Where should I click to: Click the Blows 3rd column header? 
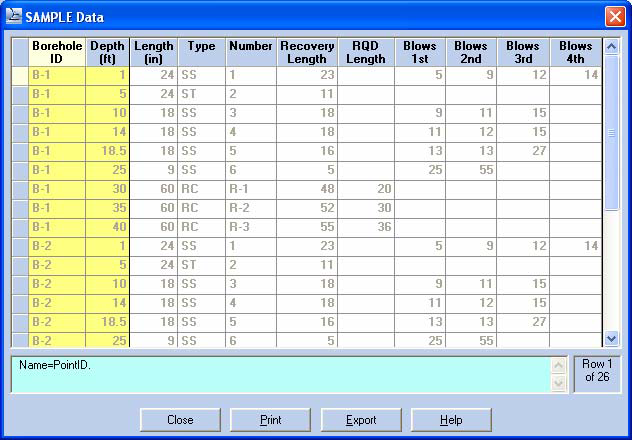coord(523,52)
